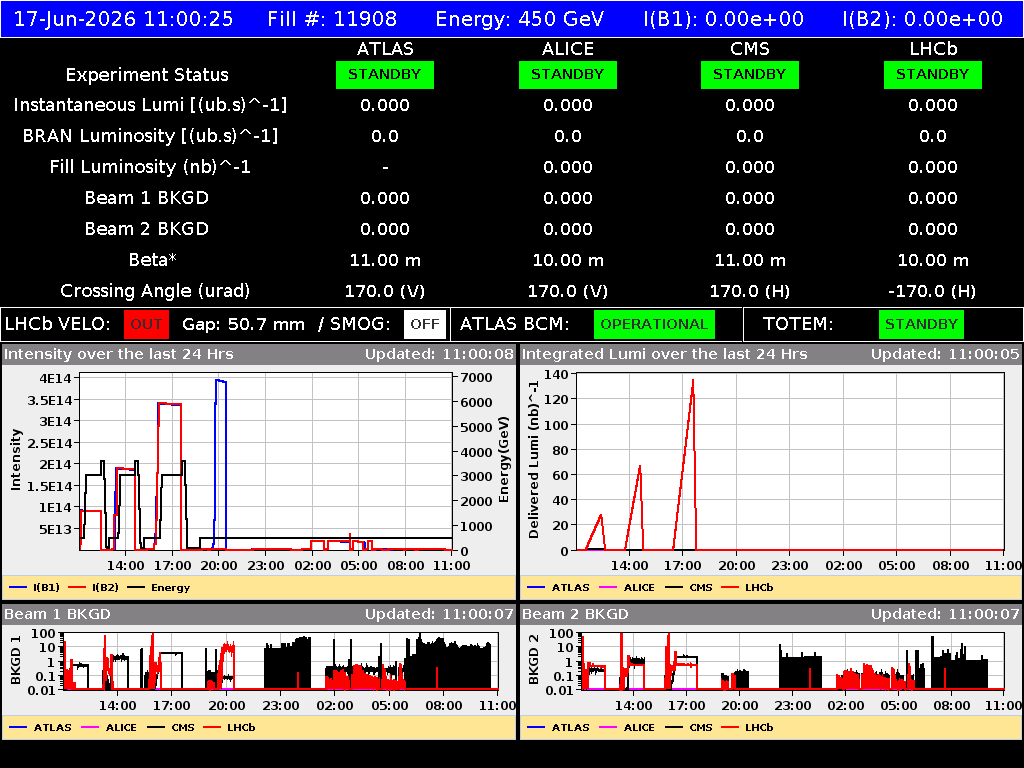The width and height of the screenshot is (1024, 768).
Task: Click ALICE legend in Integrated Lumi chart
Action: pyautogui.click(x=627, y=587)
